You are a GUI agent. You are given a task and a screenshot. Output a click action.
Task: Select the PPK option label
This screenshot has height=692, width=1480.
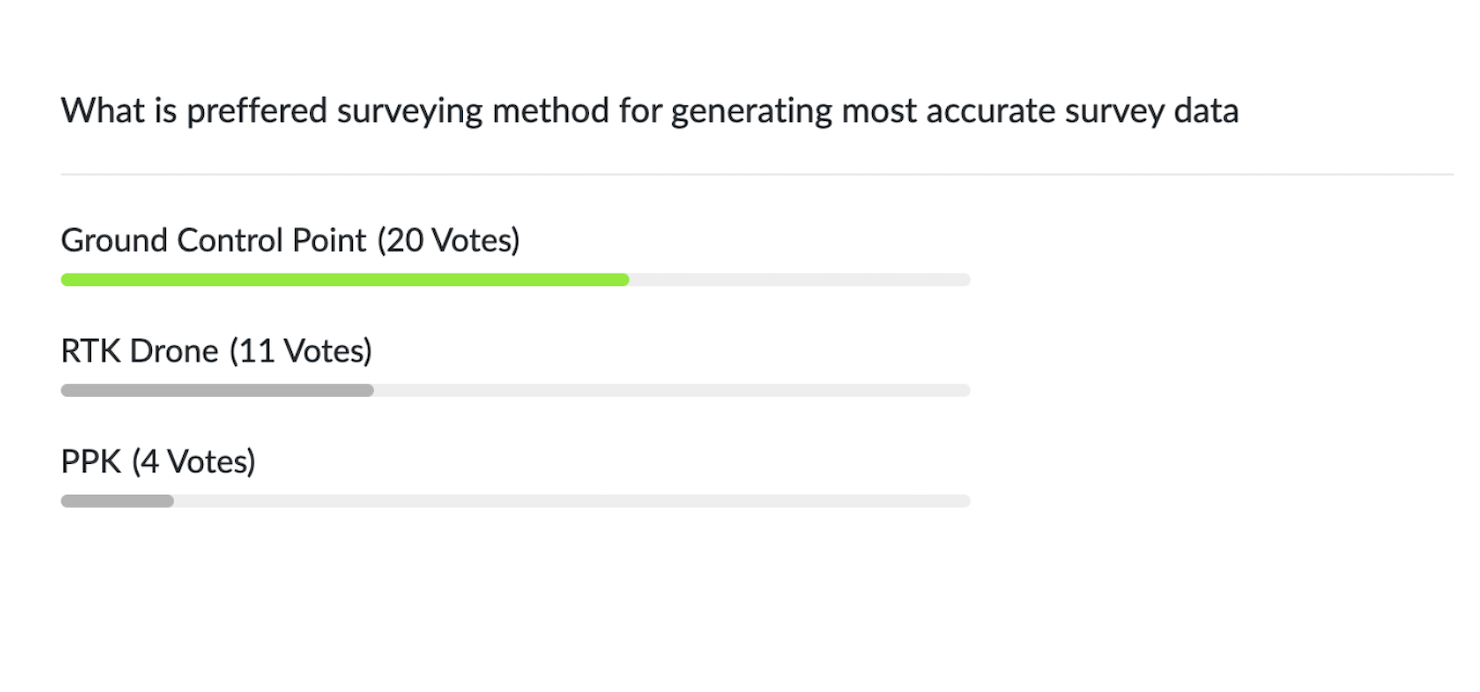(x=91, y=461)
